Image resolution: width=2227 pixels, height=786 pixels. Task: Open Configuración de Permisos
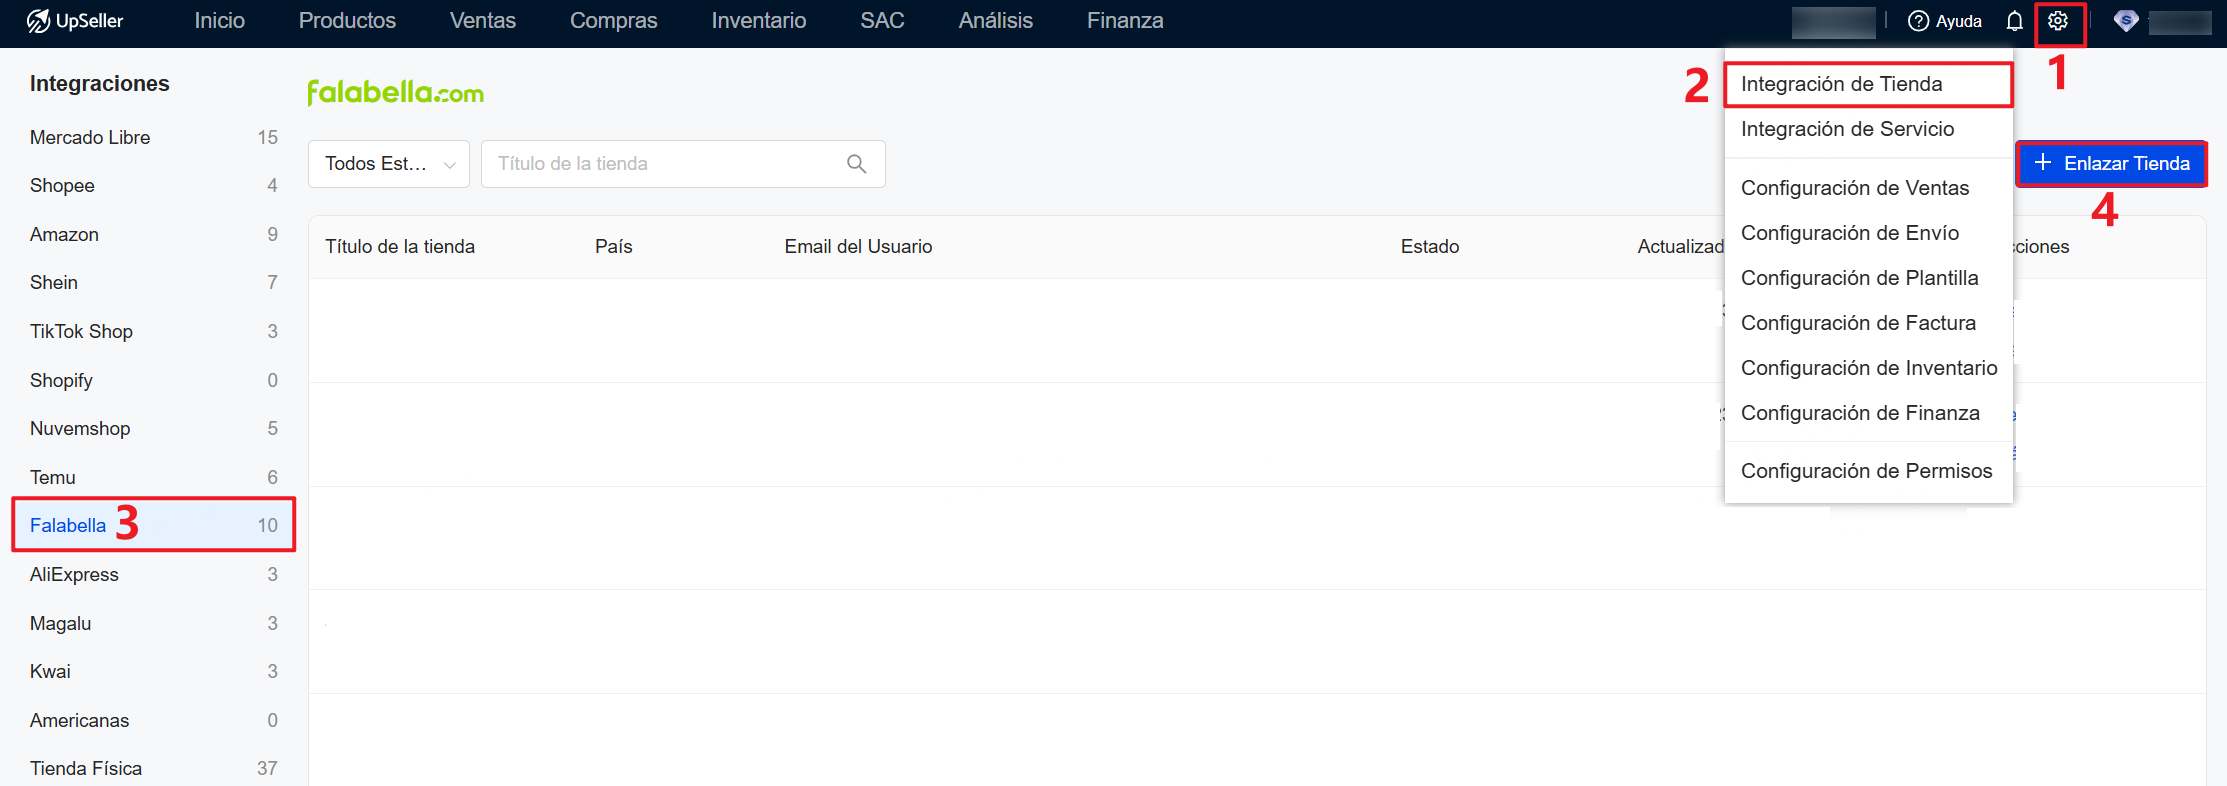coord(1866,471)
